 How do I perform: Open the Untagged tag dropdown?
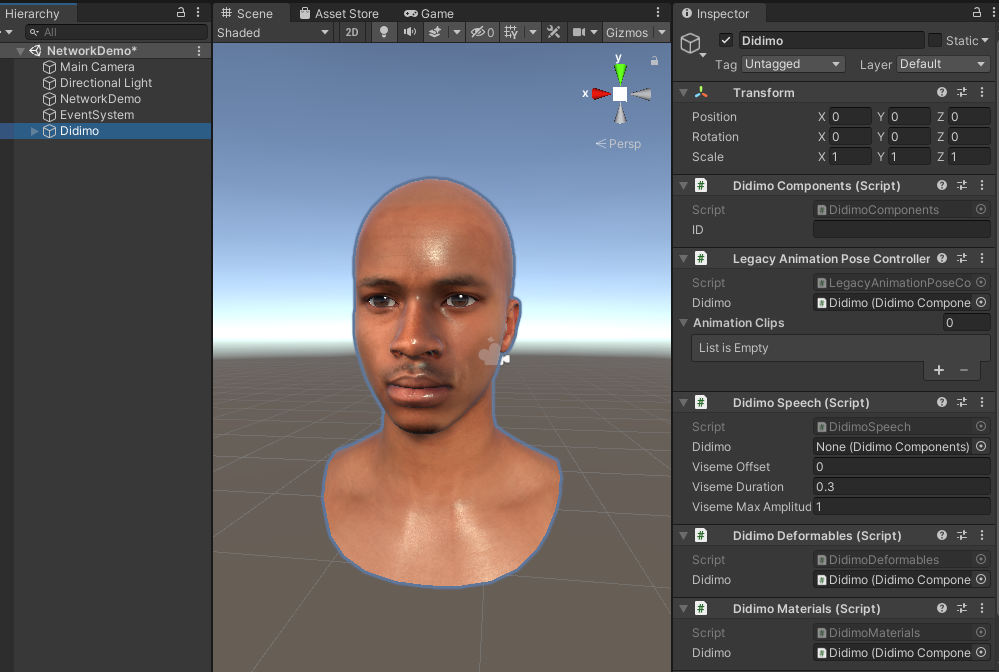point(794,64)
